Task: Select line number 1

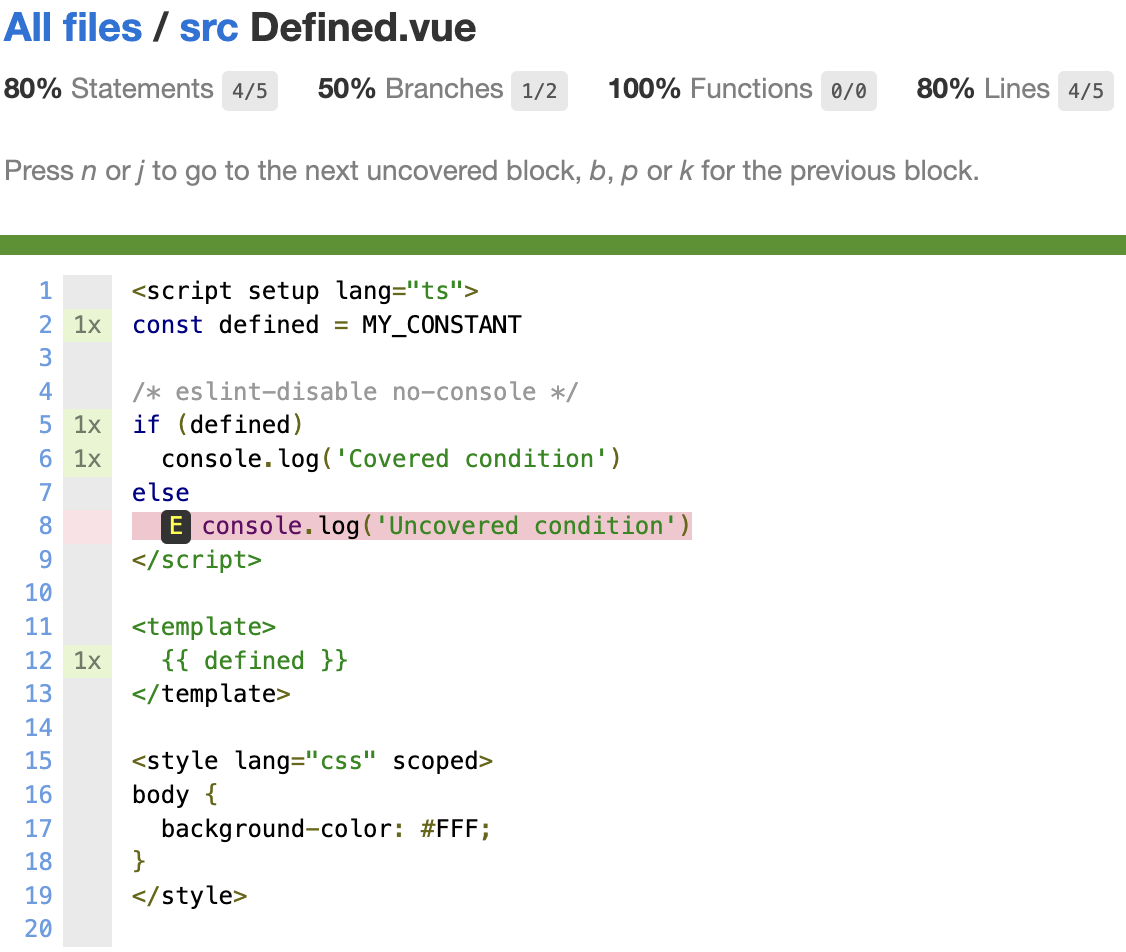Action: 45,291
